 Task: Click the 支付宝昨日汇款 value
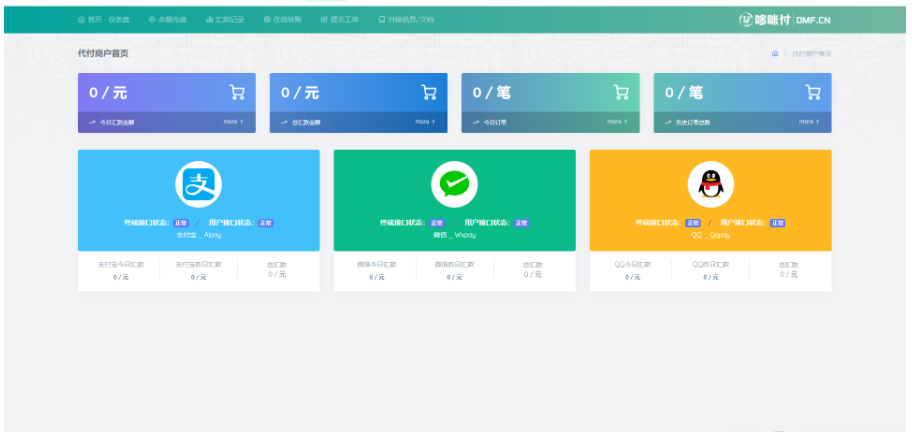[x=198, y=277]
